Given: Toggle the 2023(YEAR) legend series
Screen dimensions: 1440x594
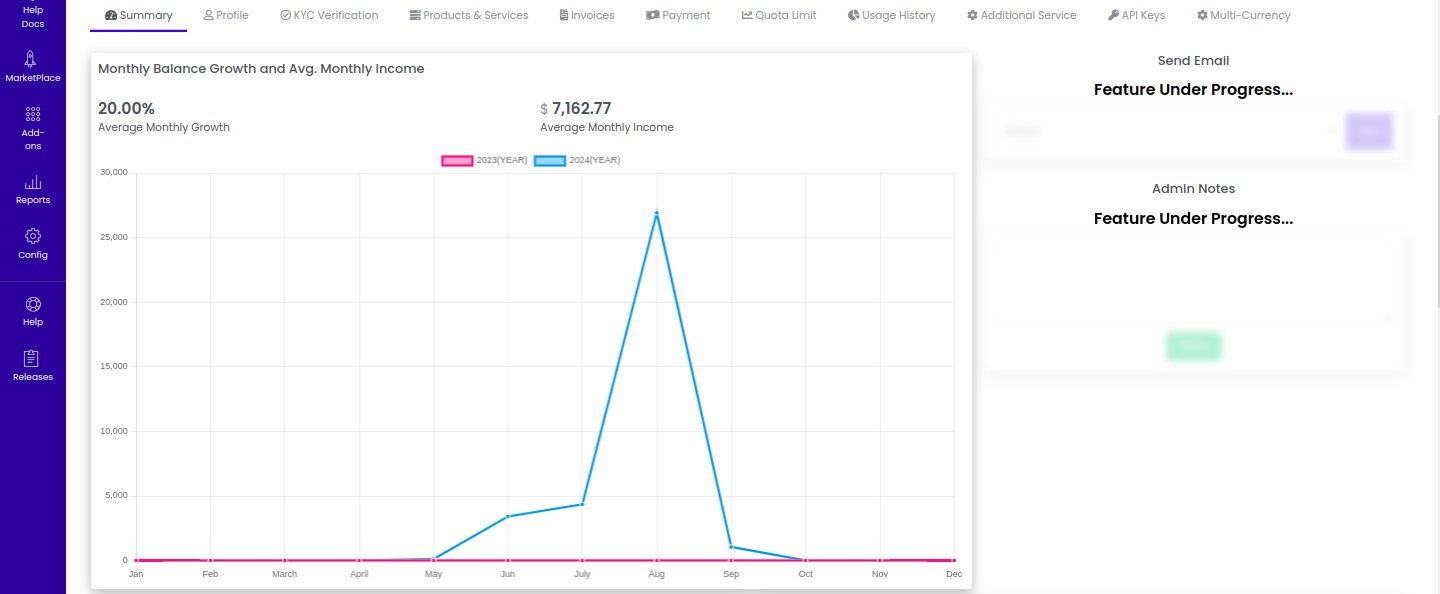Looking at the screenshot, I should point(485,160).
